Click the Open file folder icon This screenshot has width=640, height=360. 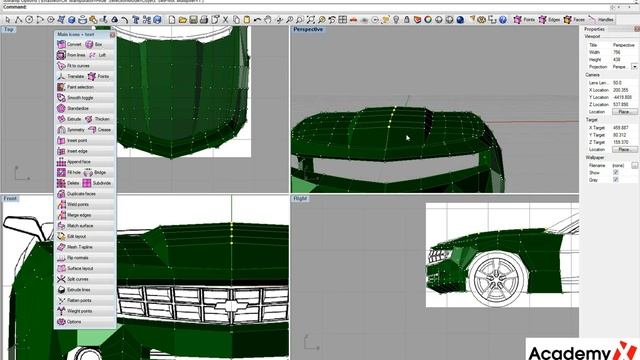click(182, 19)
